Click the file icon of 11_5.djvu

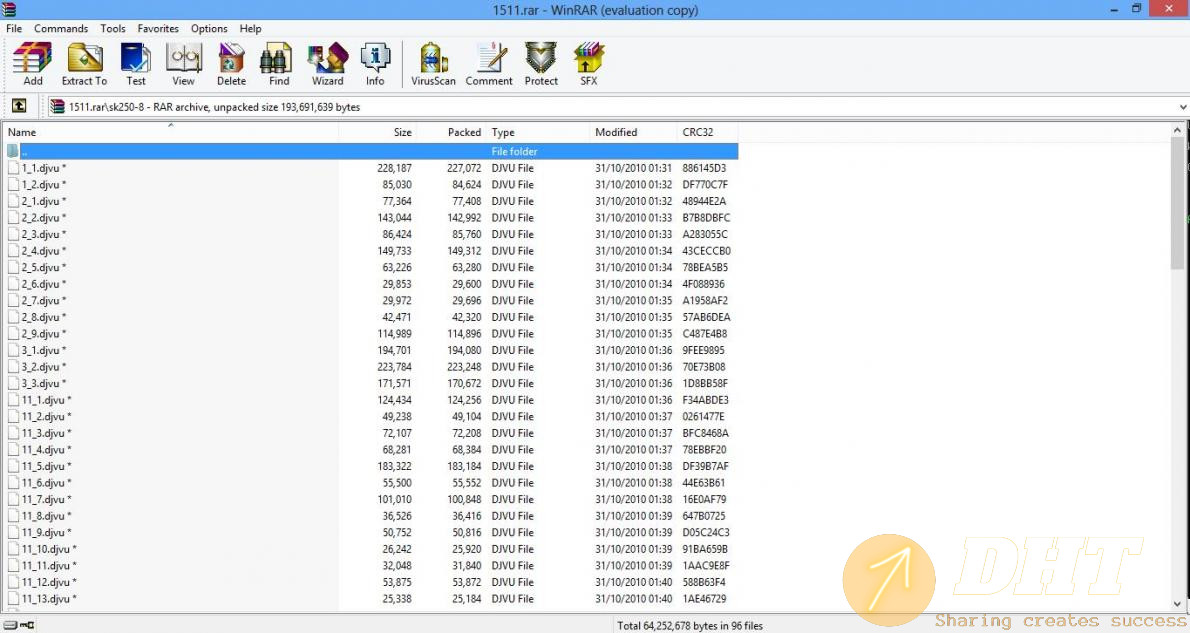pyautogui.click(x=13, y=466)
